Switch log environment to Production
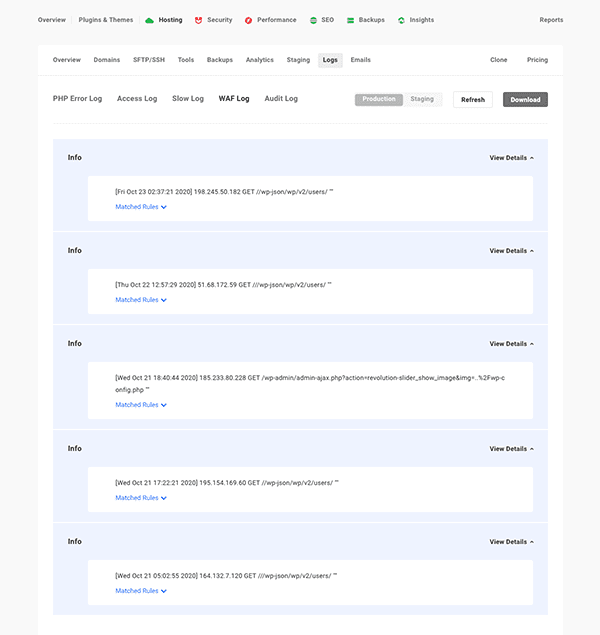 pyautogui.click(x=379, y=99)
